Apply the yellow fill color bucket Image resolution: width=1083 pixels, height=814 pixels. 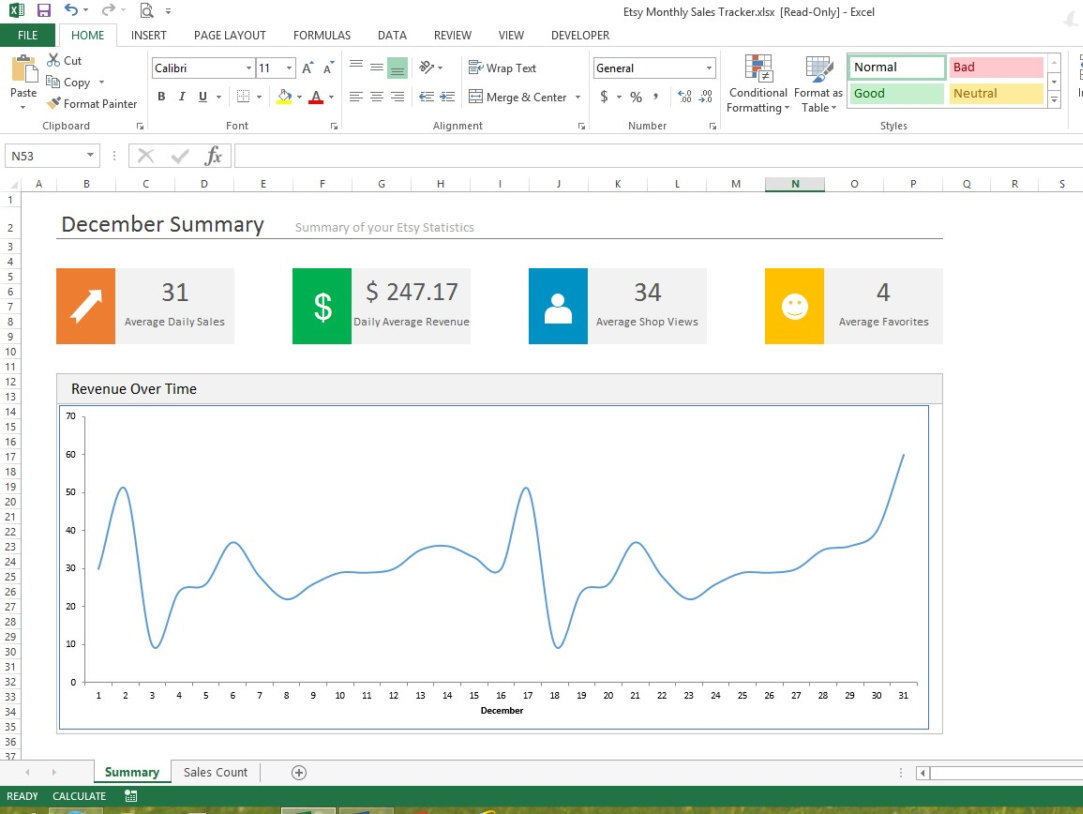(x=284, y=97)
